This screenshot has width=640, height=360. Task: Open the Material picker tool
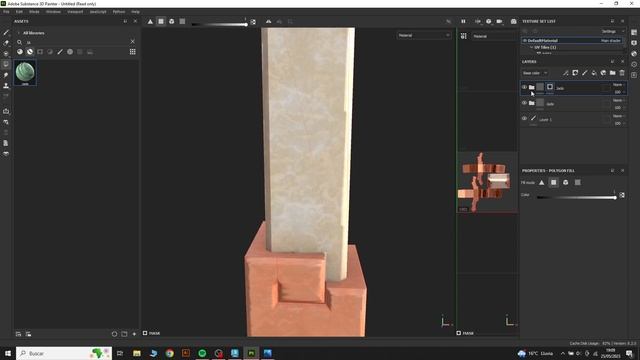pyautogui.click(x=6, y=96)
